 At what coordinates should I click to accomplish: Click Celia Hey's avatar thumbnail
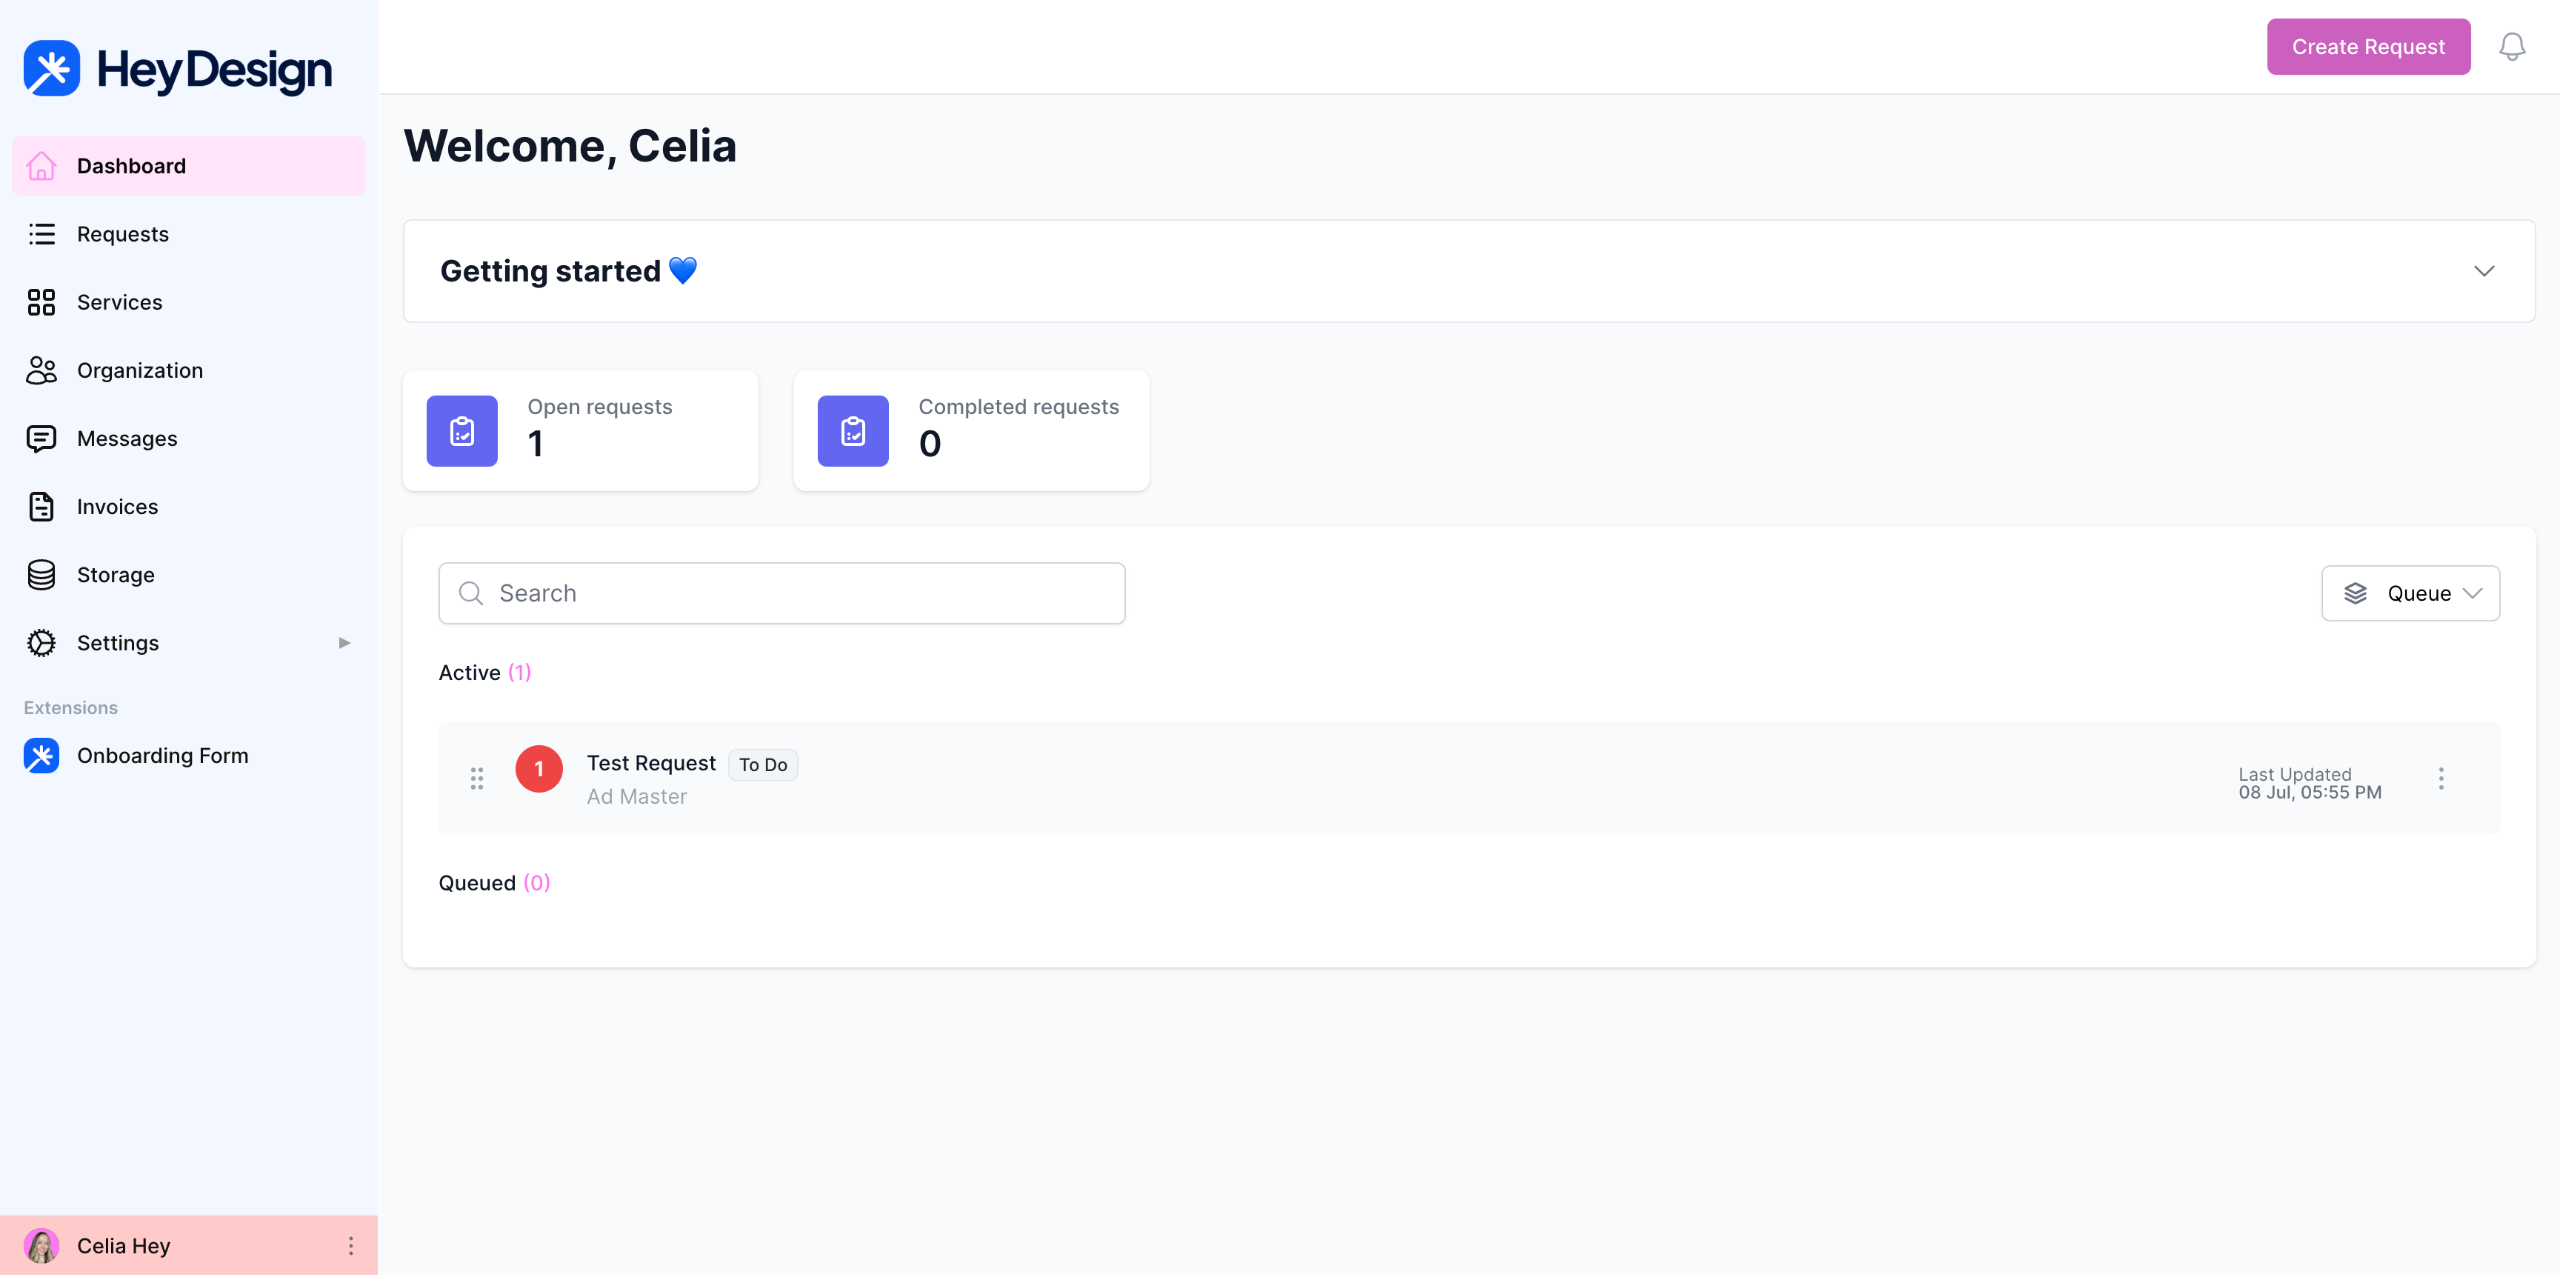(42, 1246)
